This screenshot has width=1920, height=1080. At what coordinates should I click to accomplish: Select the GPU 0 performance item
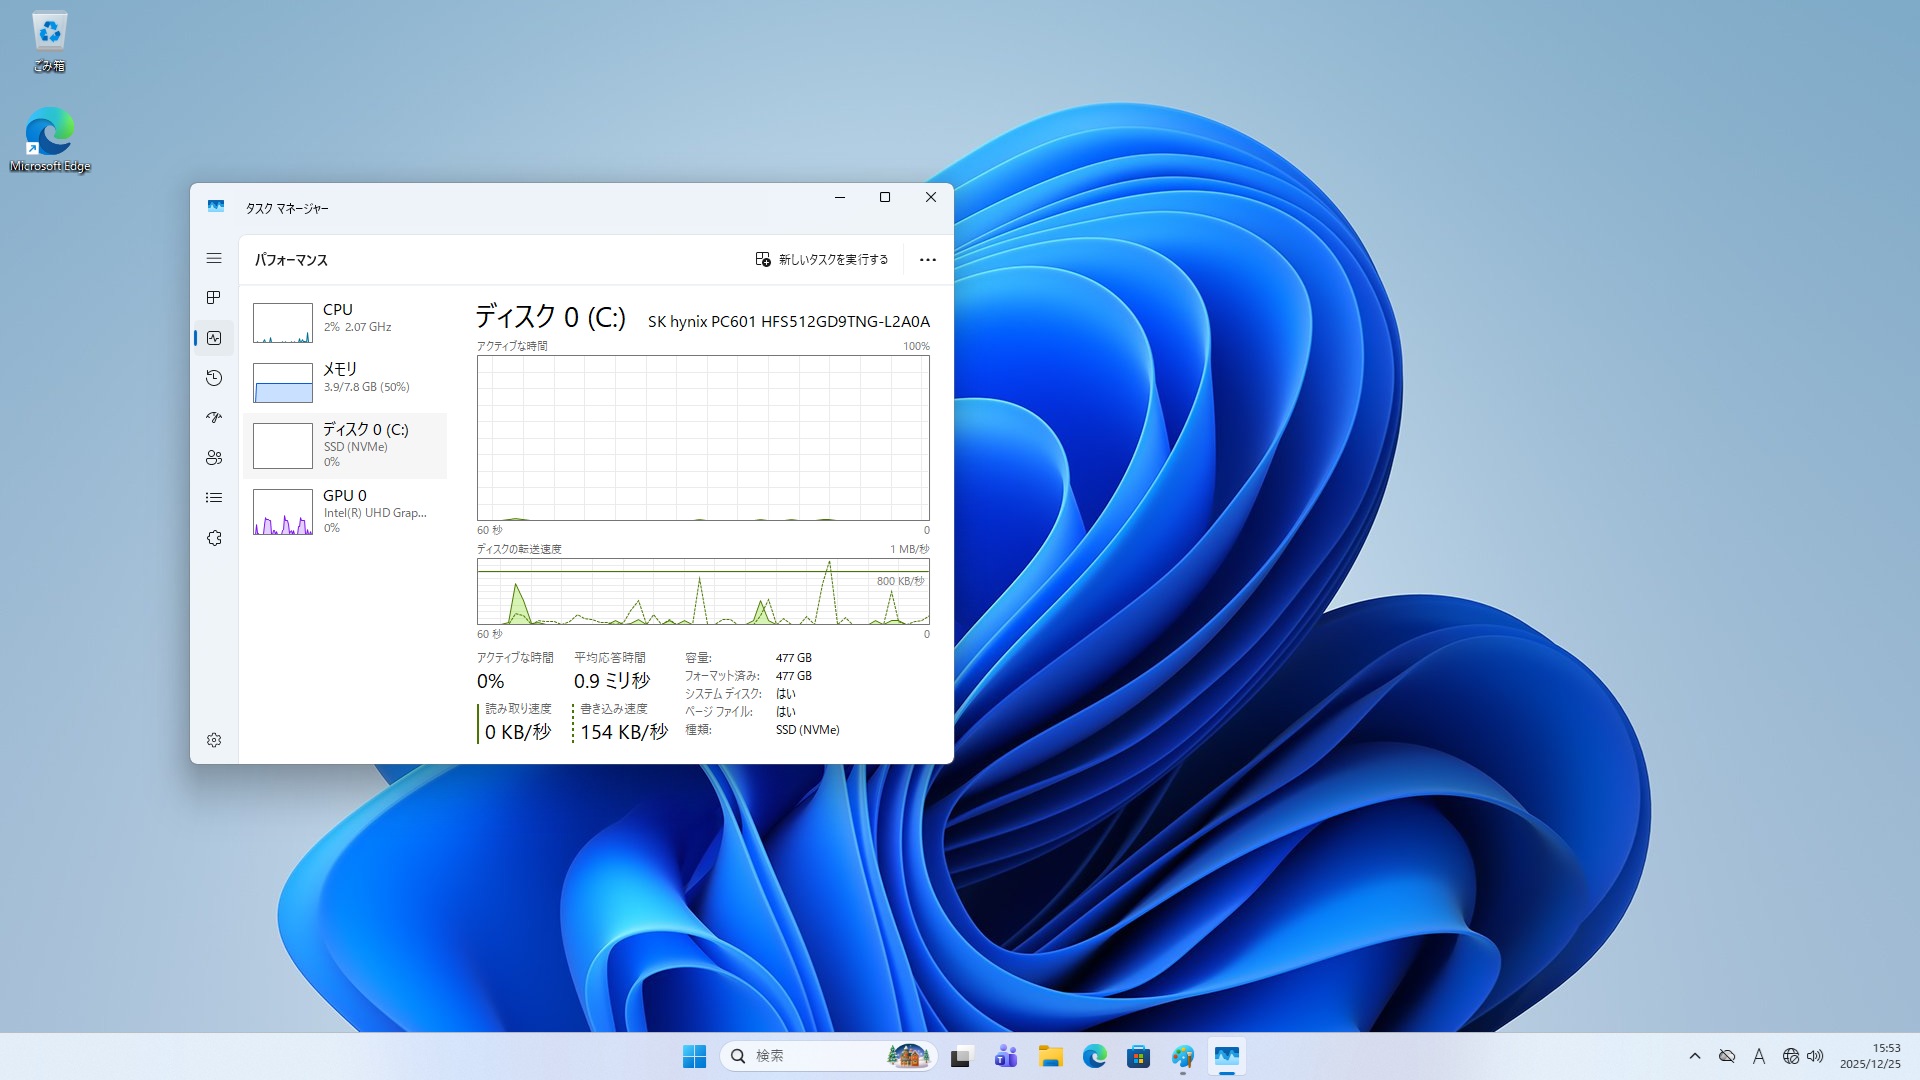coord(345,511)
